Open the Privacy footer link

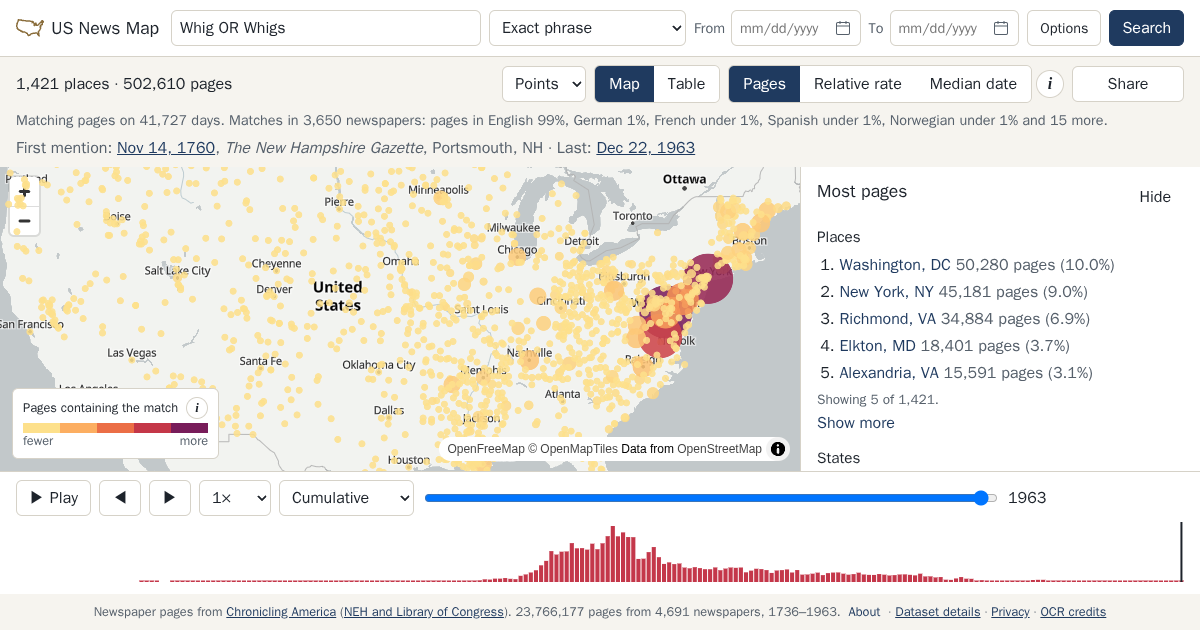pyautogui.click(x=1010, y=612)
